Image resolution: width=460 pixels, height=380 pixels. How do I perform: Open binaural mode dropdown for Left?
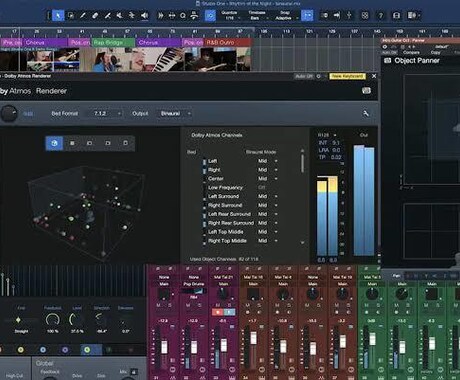point(268,161)
